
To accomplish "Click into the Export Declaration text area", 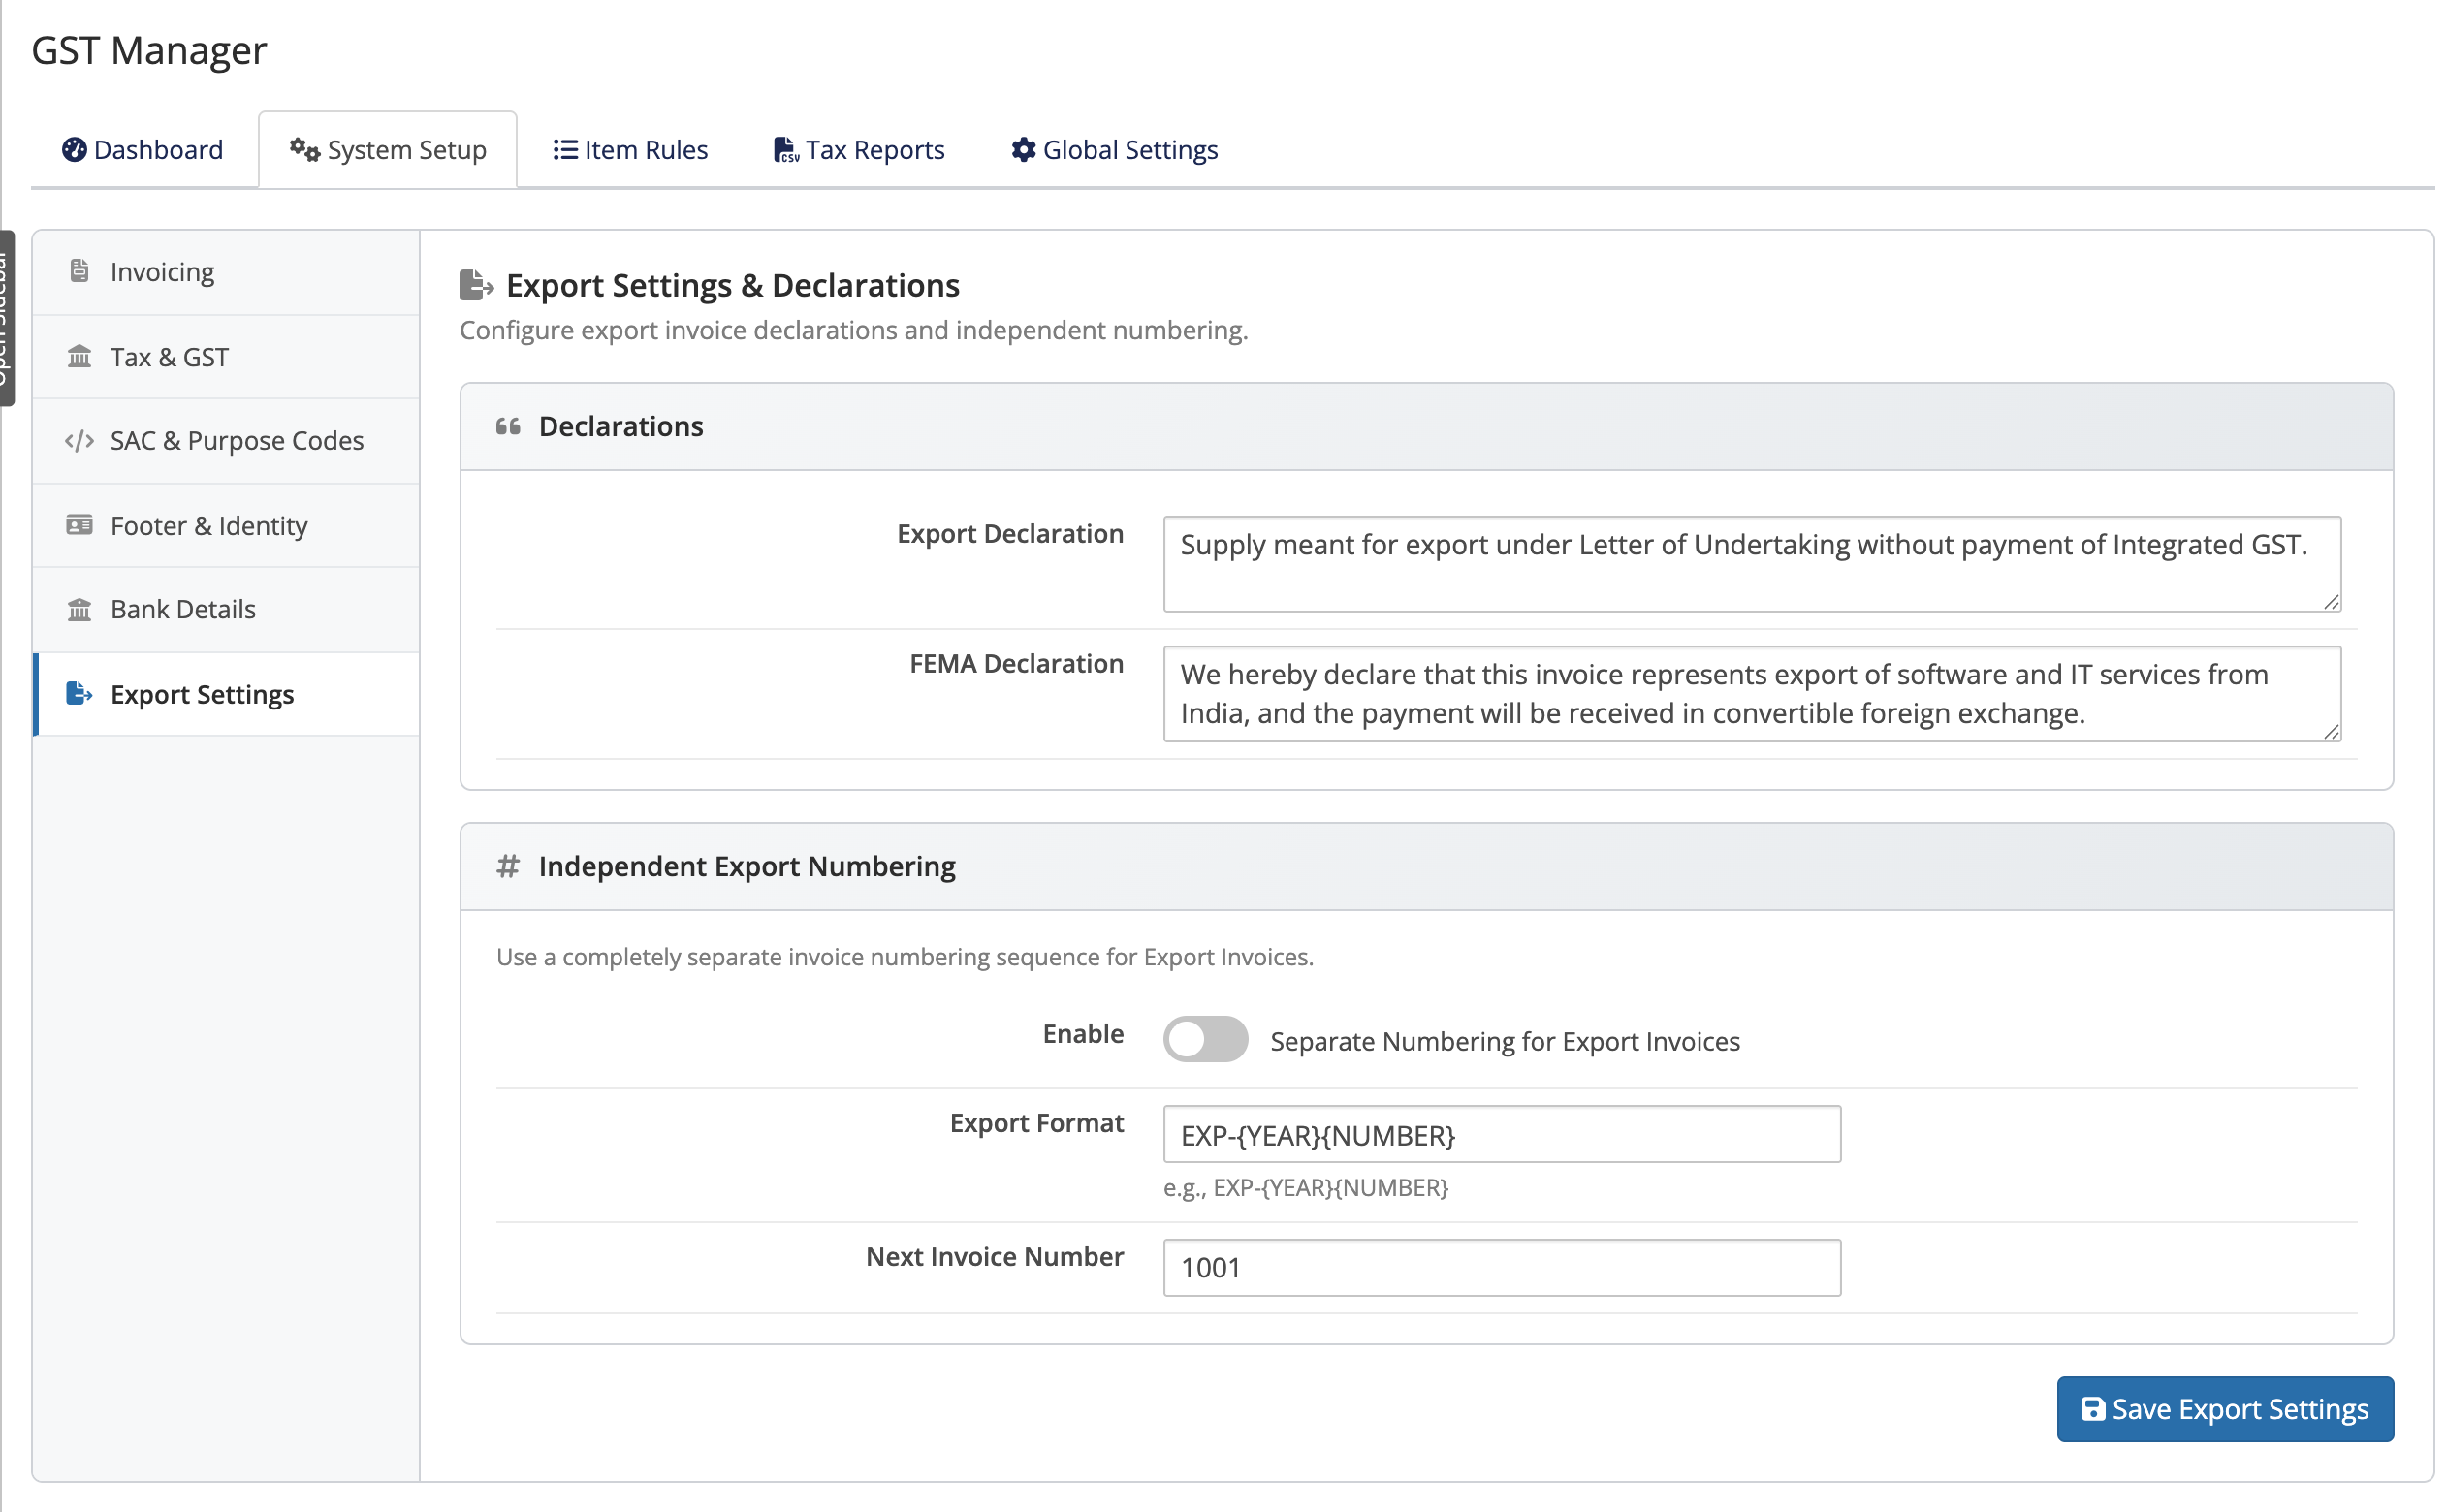I will [1752, 564].
